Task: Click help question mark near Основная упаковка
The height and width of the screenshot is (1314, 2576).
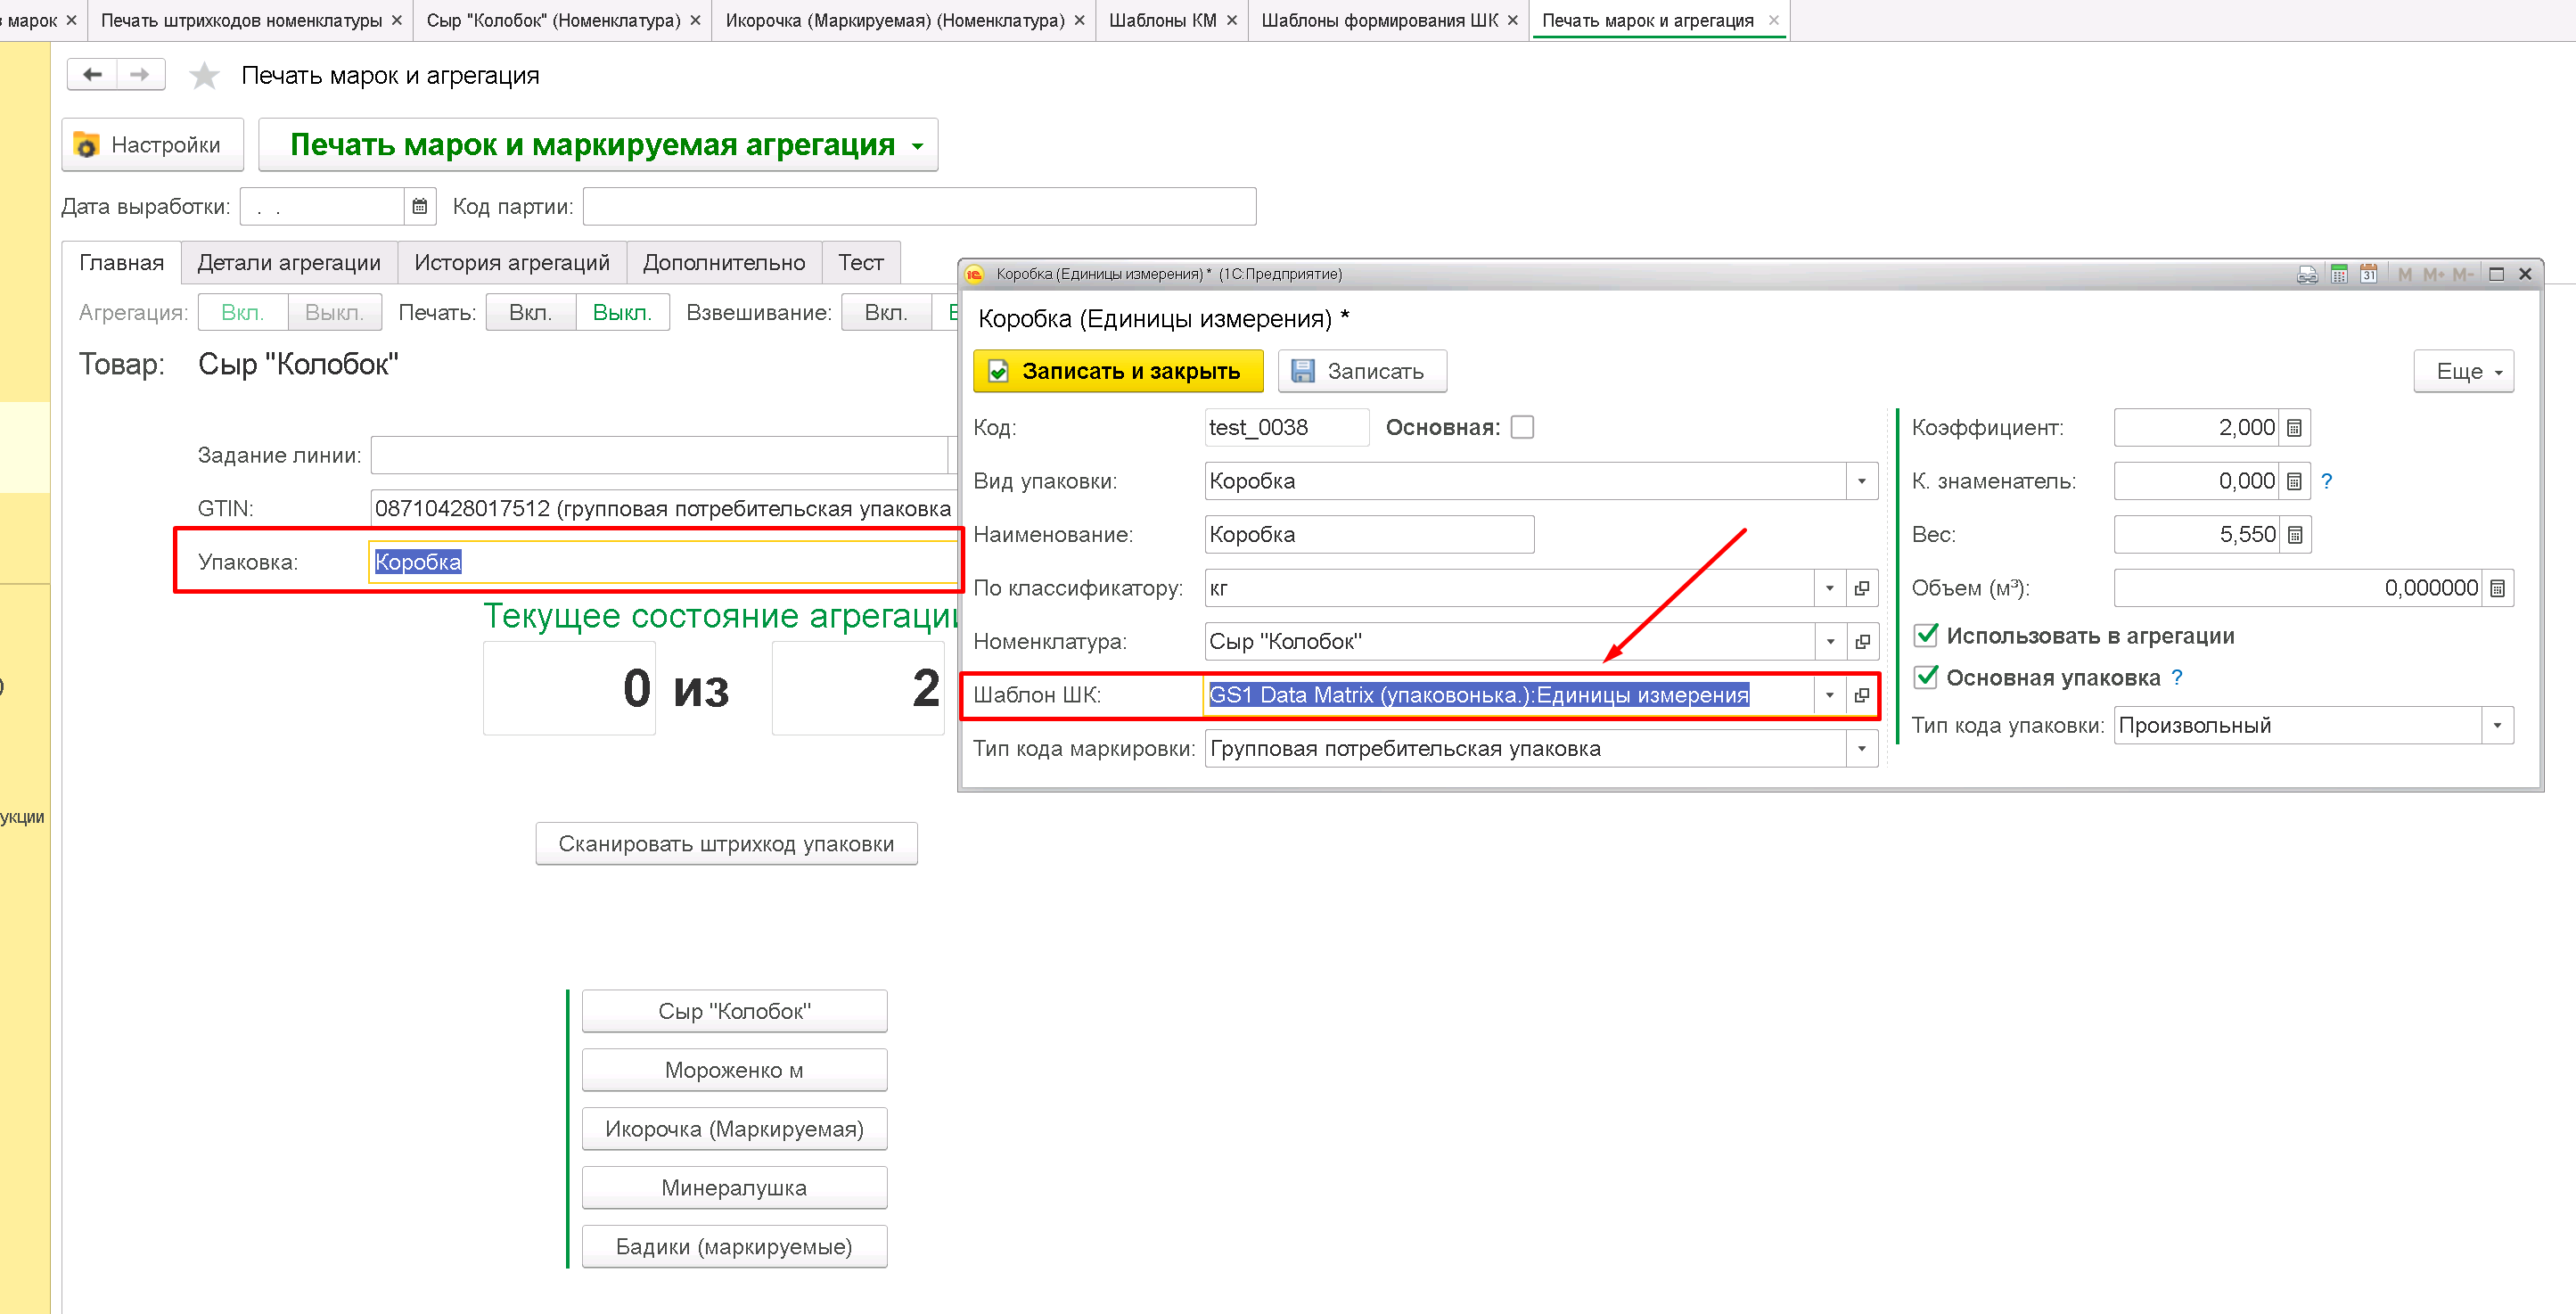Action: click(x=2177, y=678)
